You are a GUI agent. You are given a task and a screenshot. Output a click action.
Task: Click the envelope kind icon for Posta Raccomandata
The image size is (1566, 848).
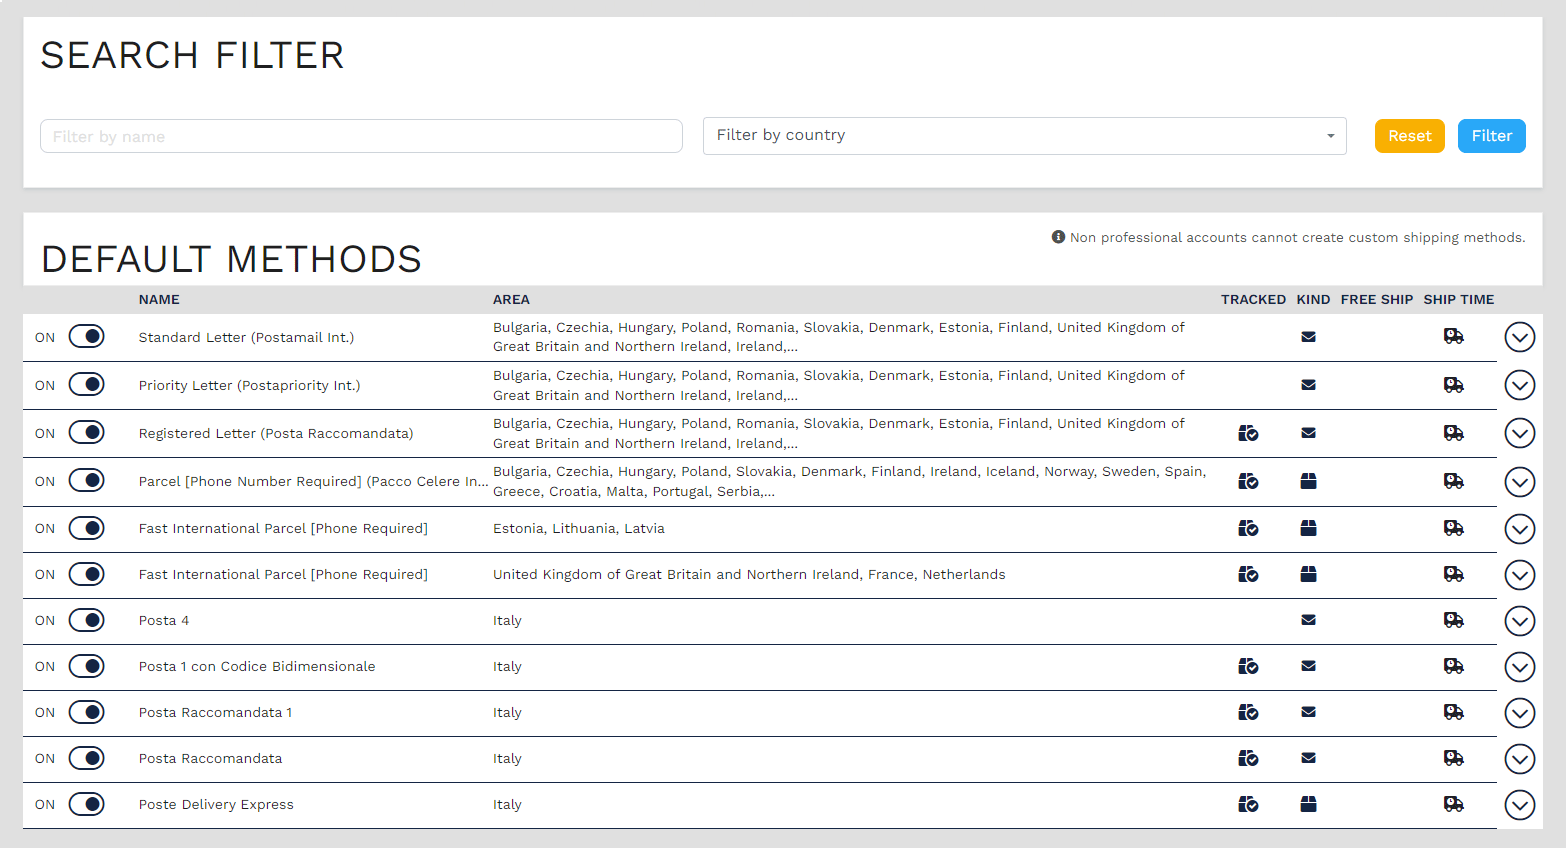[1308, 758]
